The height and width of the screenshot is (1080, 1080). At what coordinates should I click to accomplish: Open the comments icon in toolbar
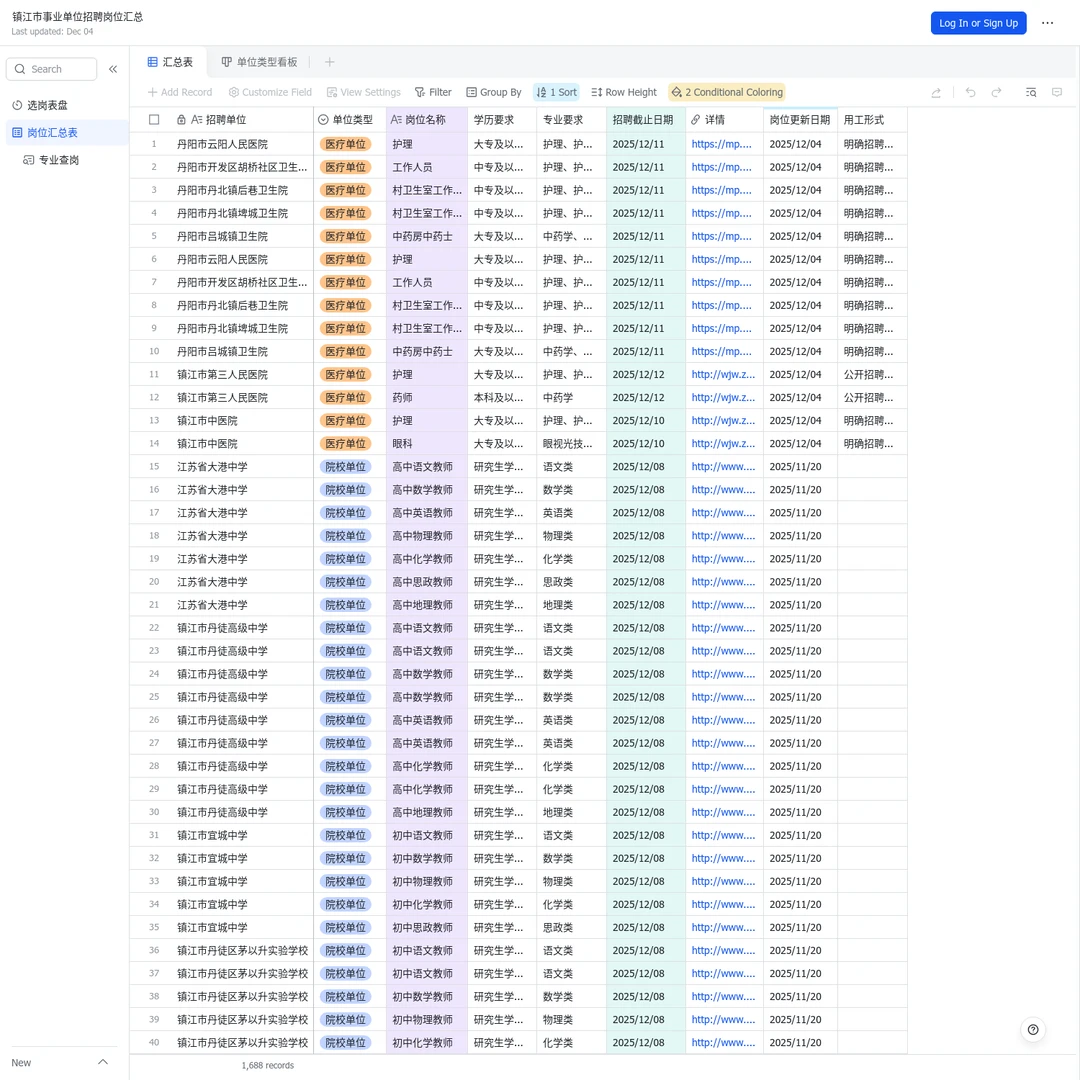pyautogui.click(x=1057, y=92)
